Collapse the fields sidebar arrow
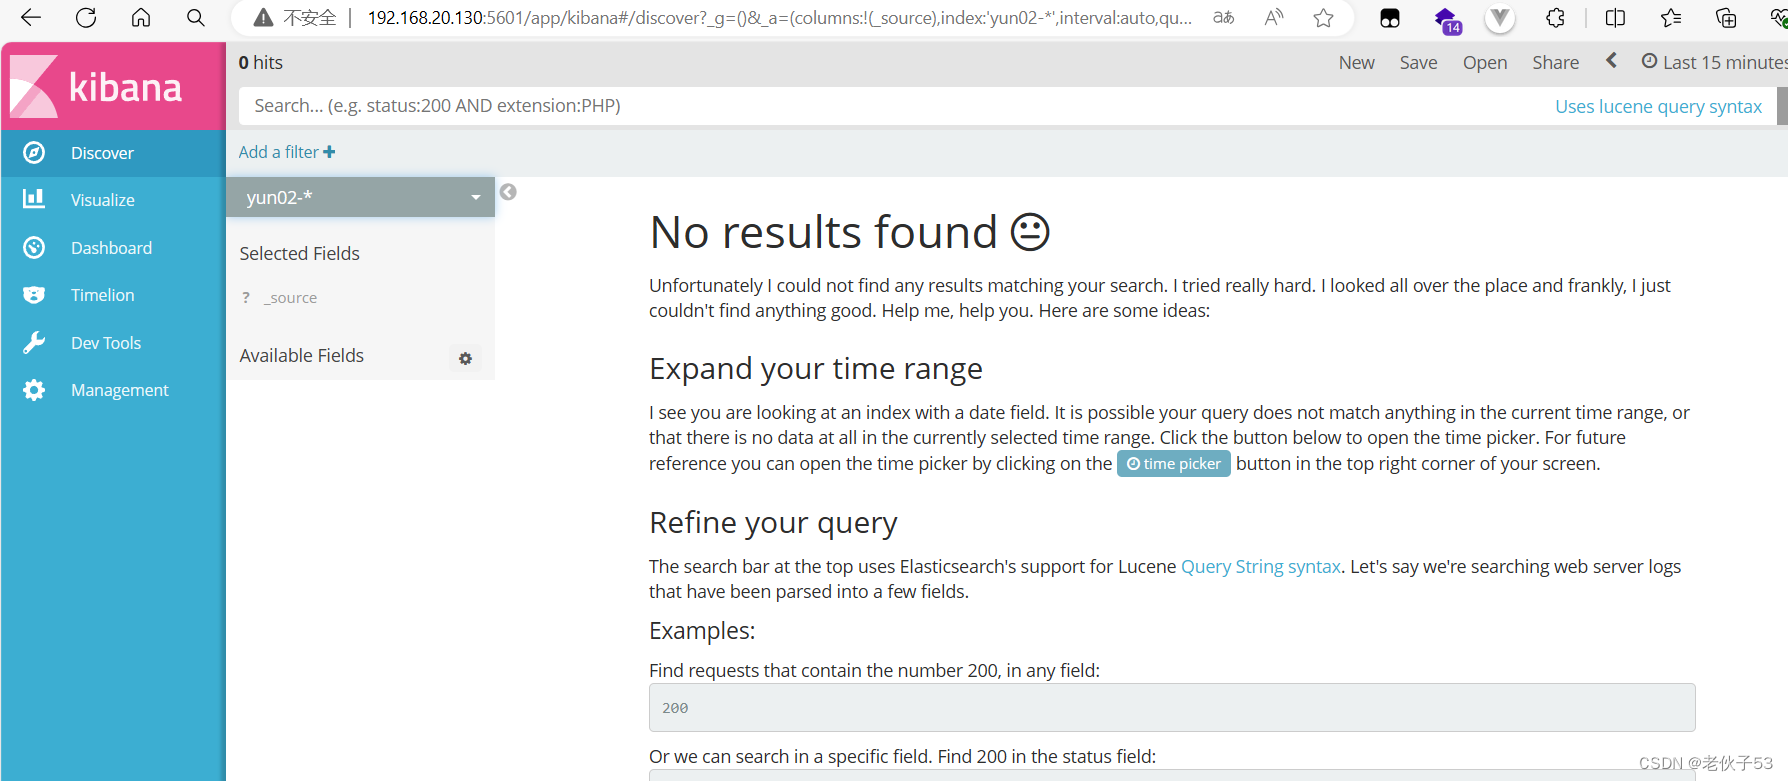Viewport: 1788px width, 781px height. click(x=508, y=192)
